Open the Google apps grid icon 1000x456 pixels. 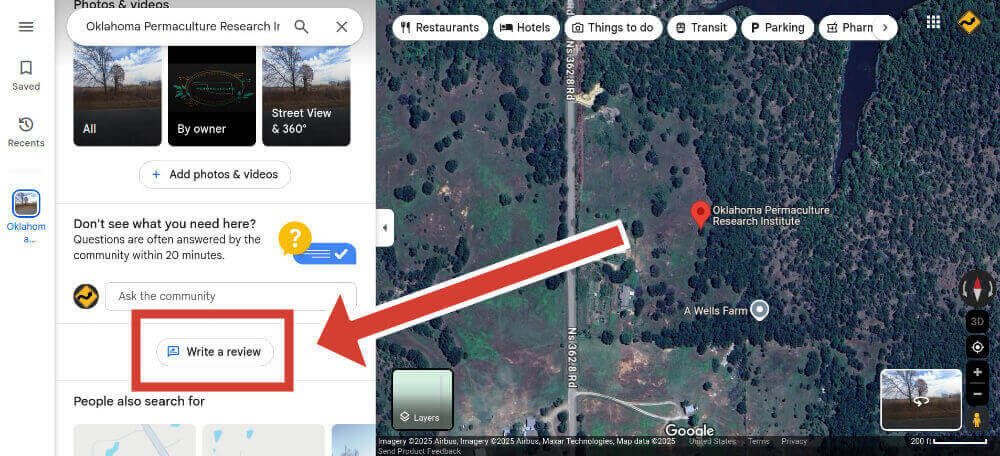(x=933, y=22)
